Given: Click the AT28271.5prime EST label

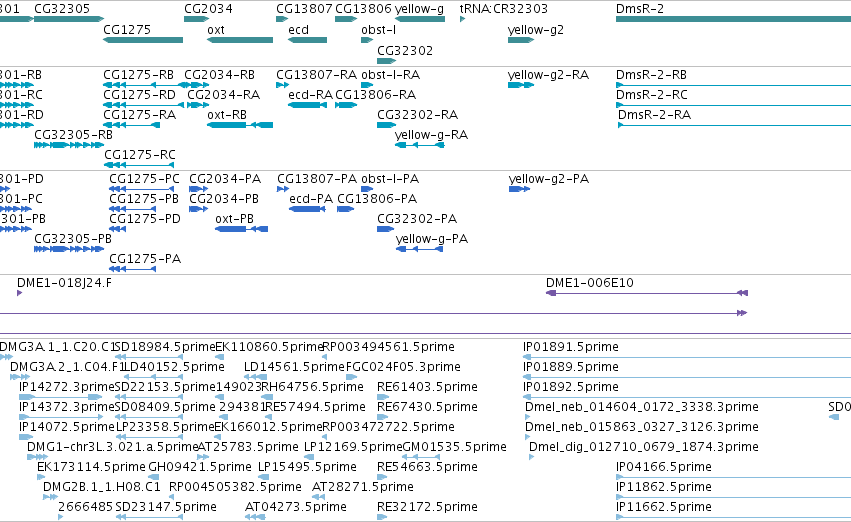Looking at the screenshot, I should point(363,487).
